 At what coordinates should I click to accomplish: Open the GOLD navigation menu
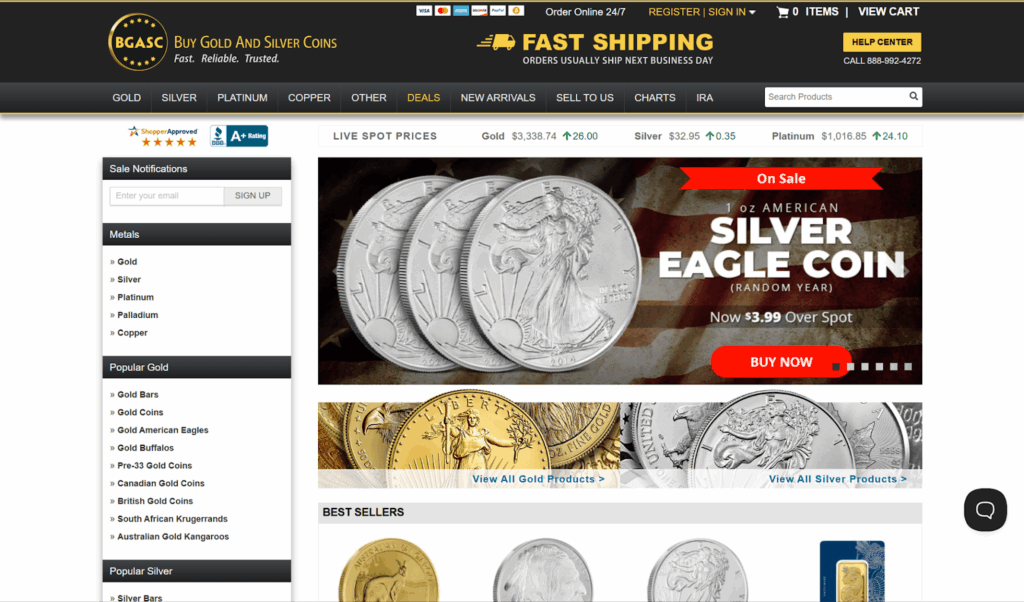(127, 98)
